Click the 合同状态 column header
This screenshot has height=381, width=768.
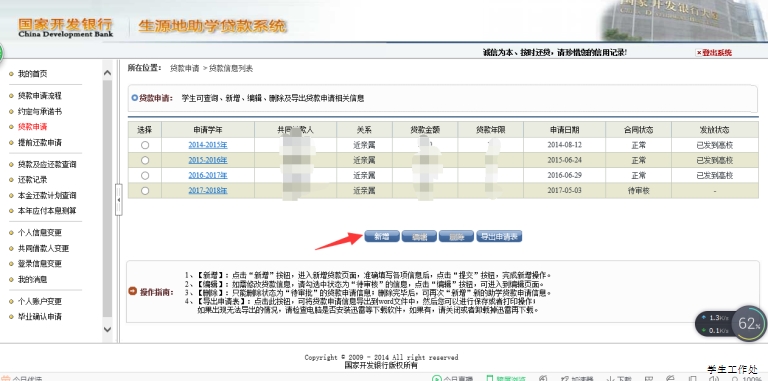638,130
